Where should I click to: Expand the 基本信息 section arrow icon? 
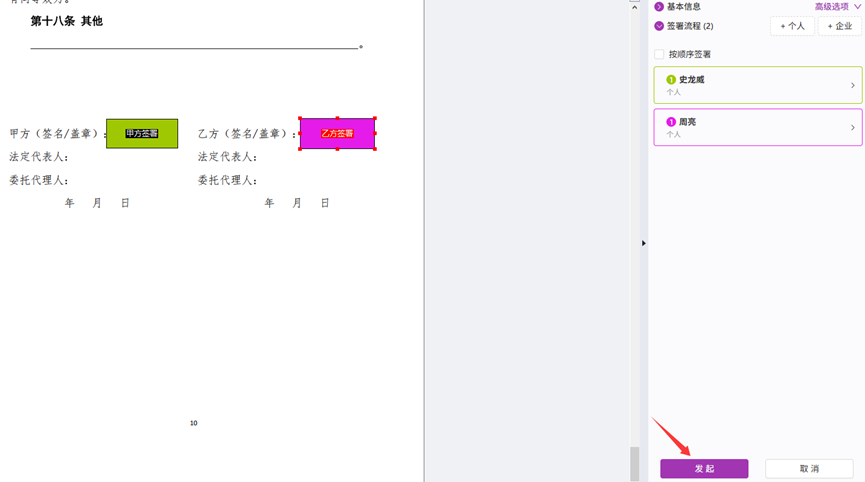[x=659, y=7]
